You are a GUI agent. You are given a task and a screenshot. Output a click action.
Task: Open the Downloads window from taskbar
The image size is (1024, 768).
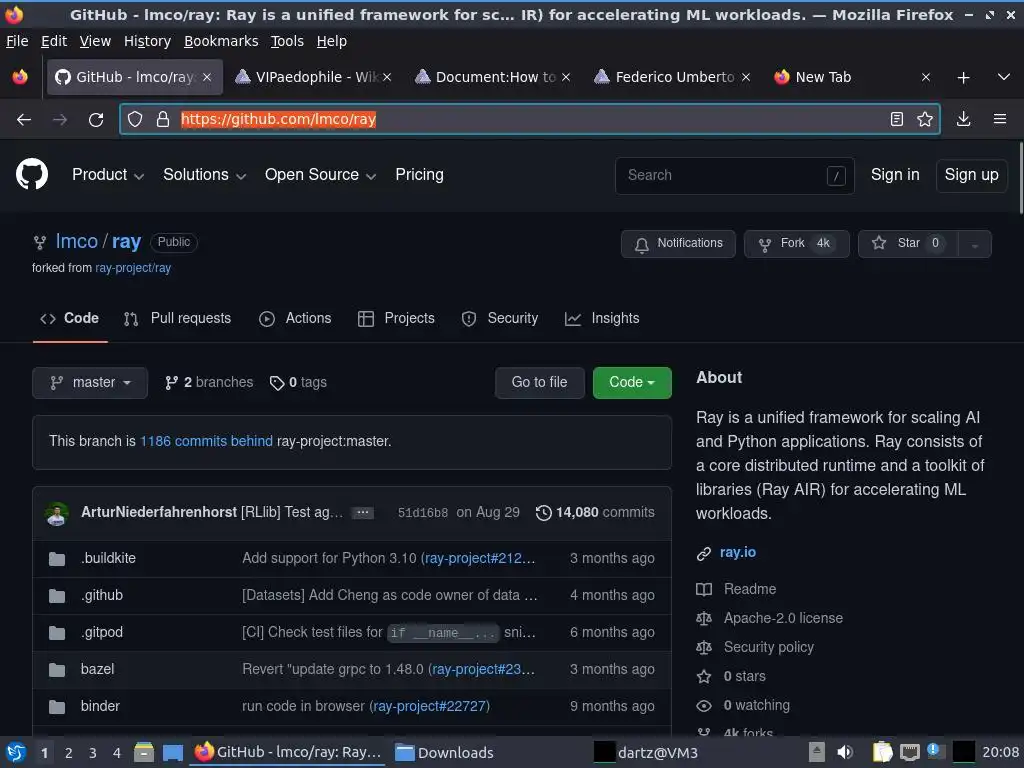tap(444, 752)
